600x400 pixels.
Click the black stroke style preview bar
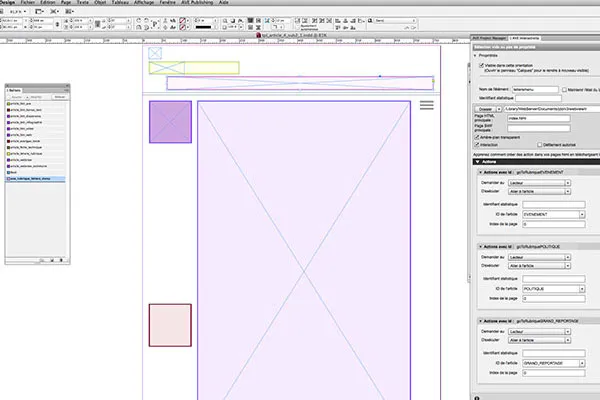click(x=203, y=28)
